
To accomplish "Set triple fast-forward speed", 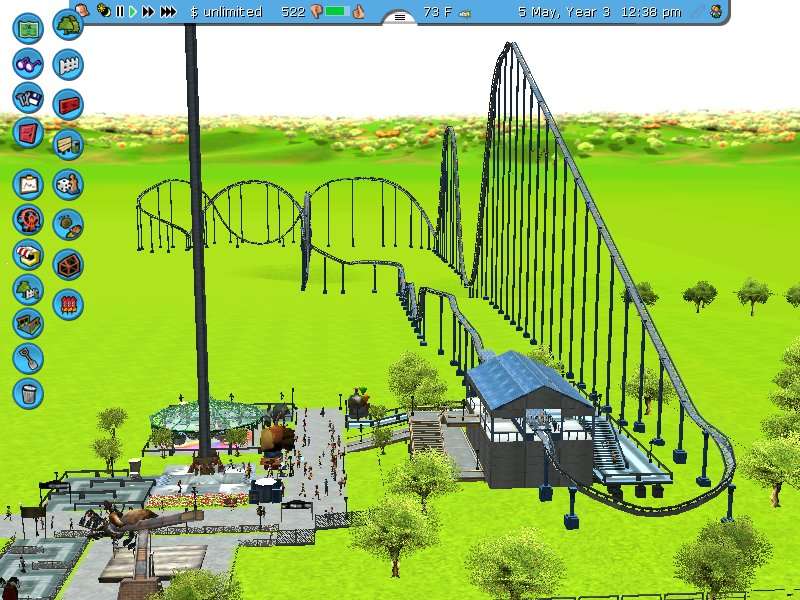I will [168, 12].
